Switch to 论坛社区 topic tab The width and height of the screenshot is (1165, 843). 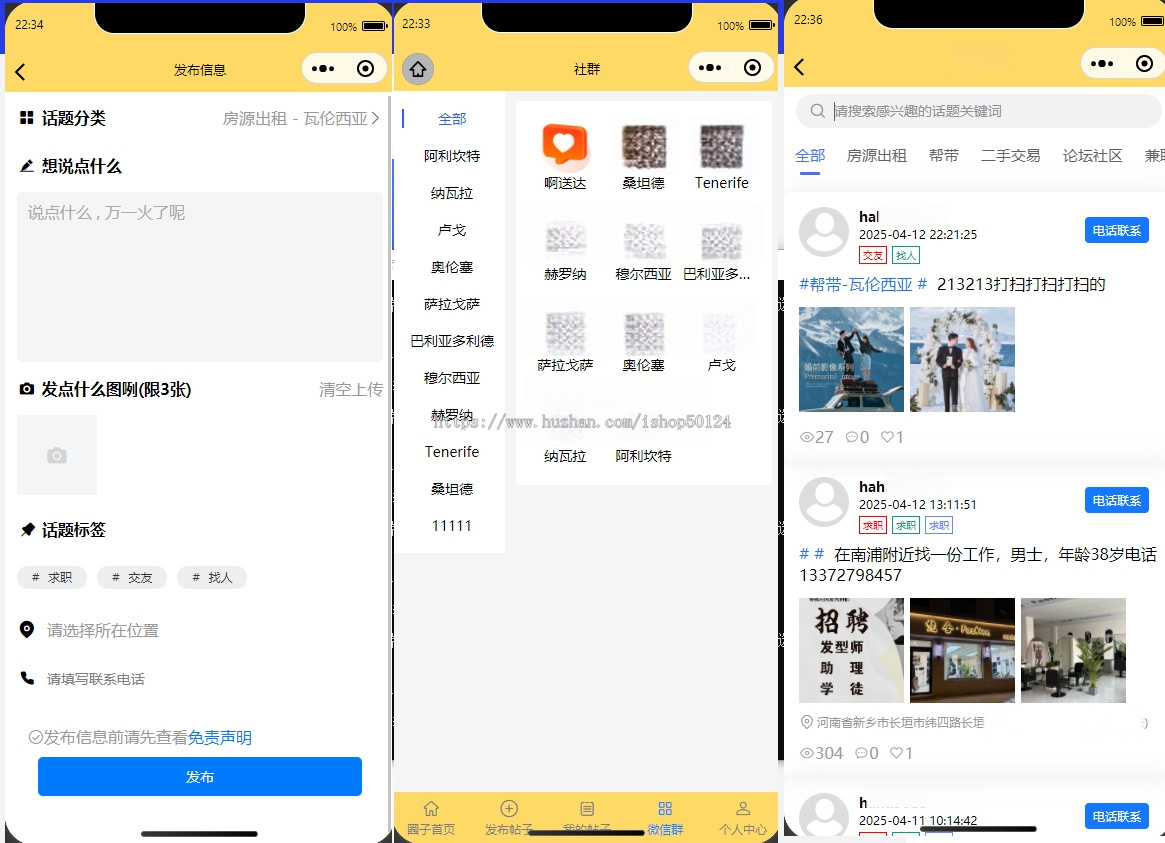(1092, 155)
